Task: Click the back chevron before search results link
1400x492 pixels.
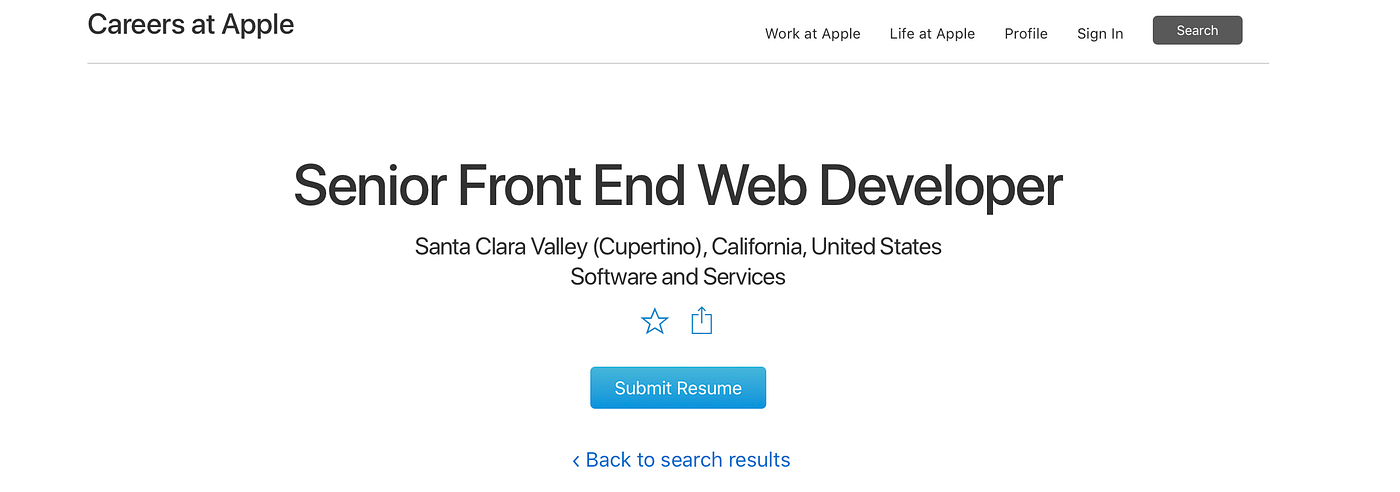Action: coord(576,461)
